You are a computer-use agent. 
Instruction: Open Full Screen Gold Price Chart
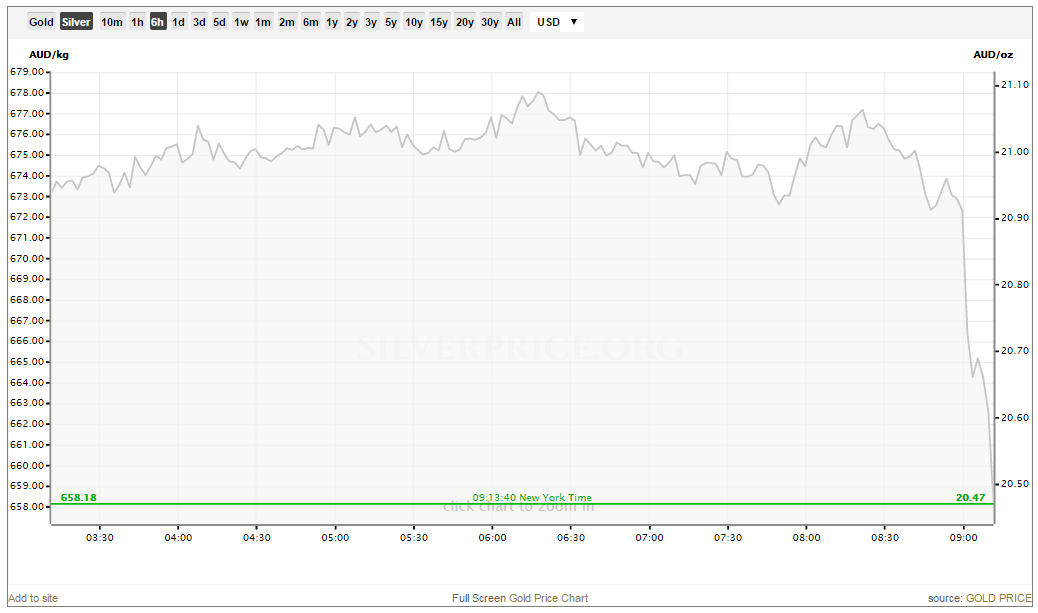click(520, 598)
